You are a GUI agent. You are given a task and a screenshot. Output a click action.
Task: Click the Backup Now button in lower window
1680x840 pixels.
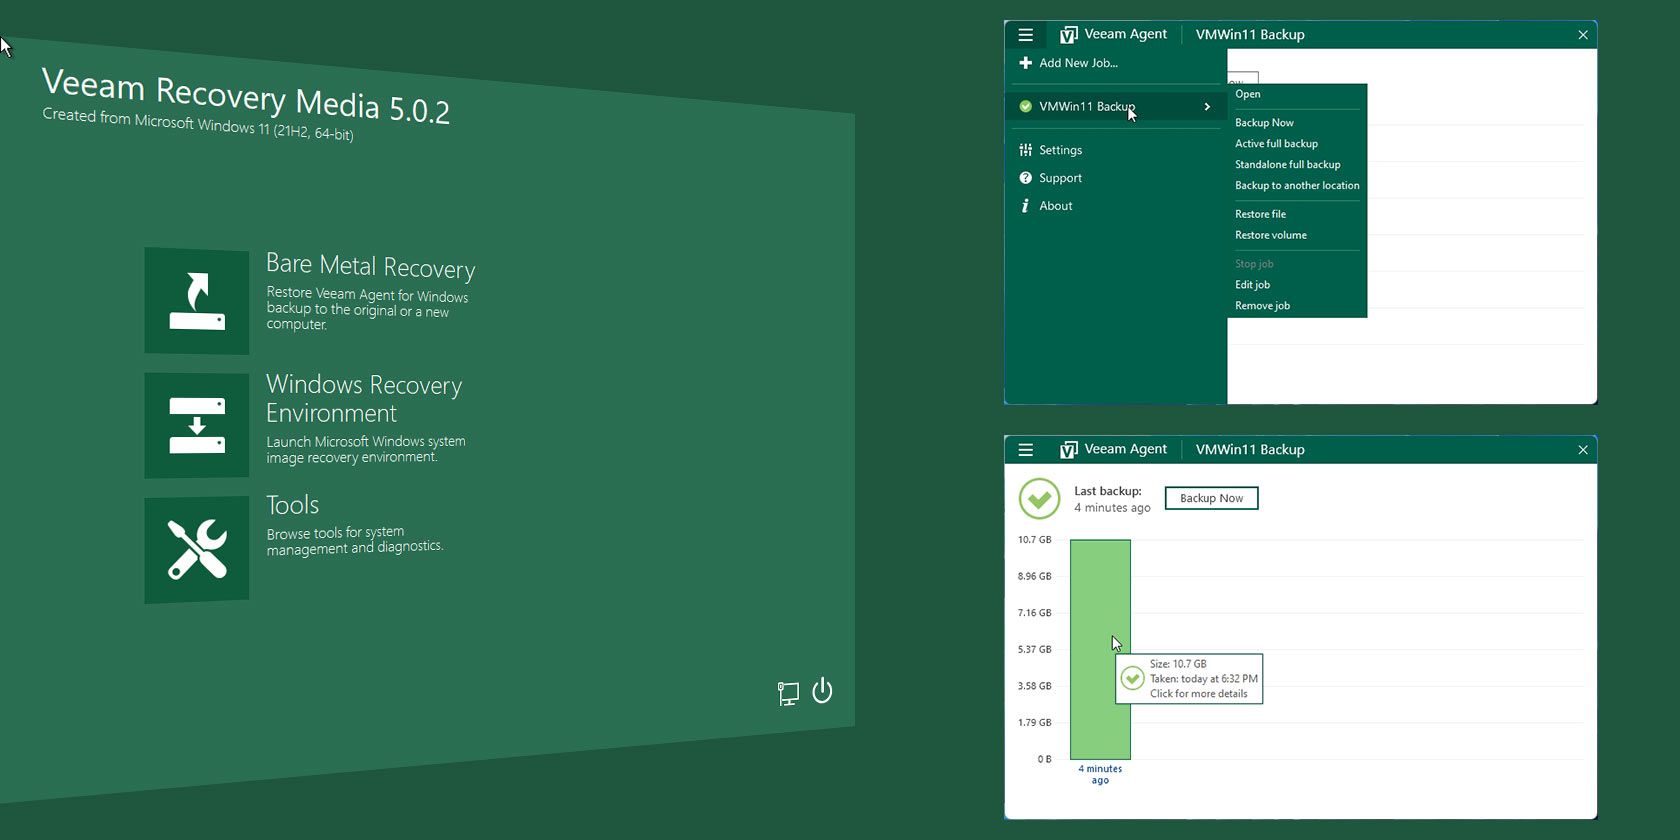coord(1211,498)
